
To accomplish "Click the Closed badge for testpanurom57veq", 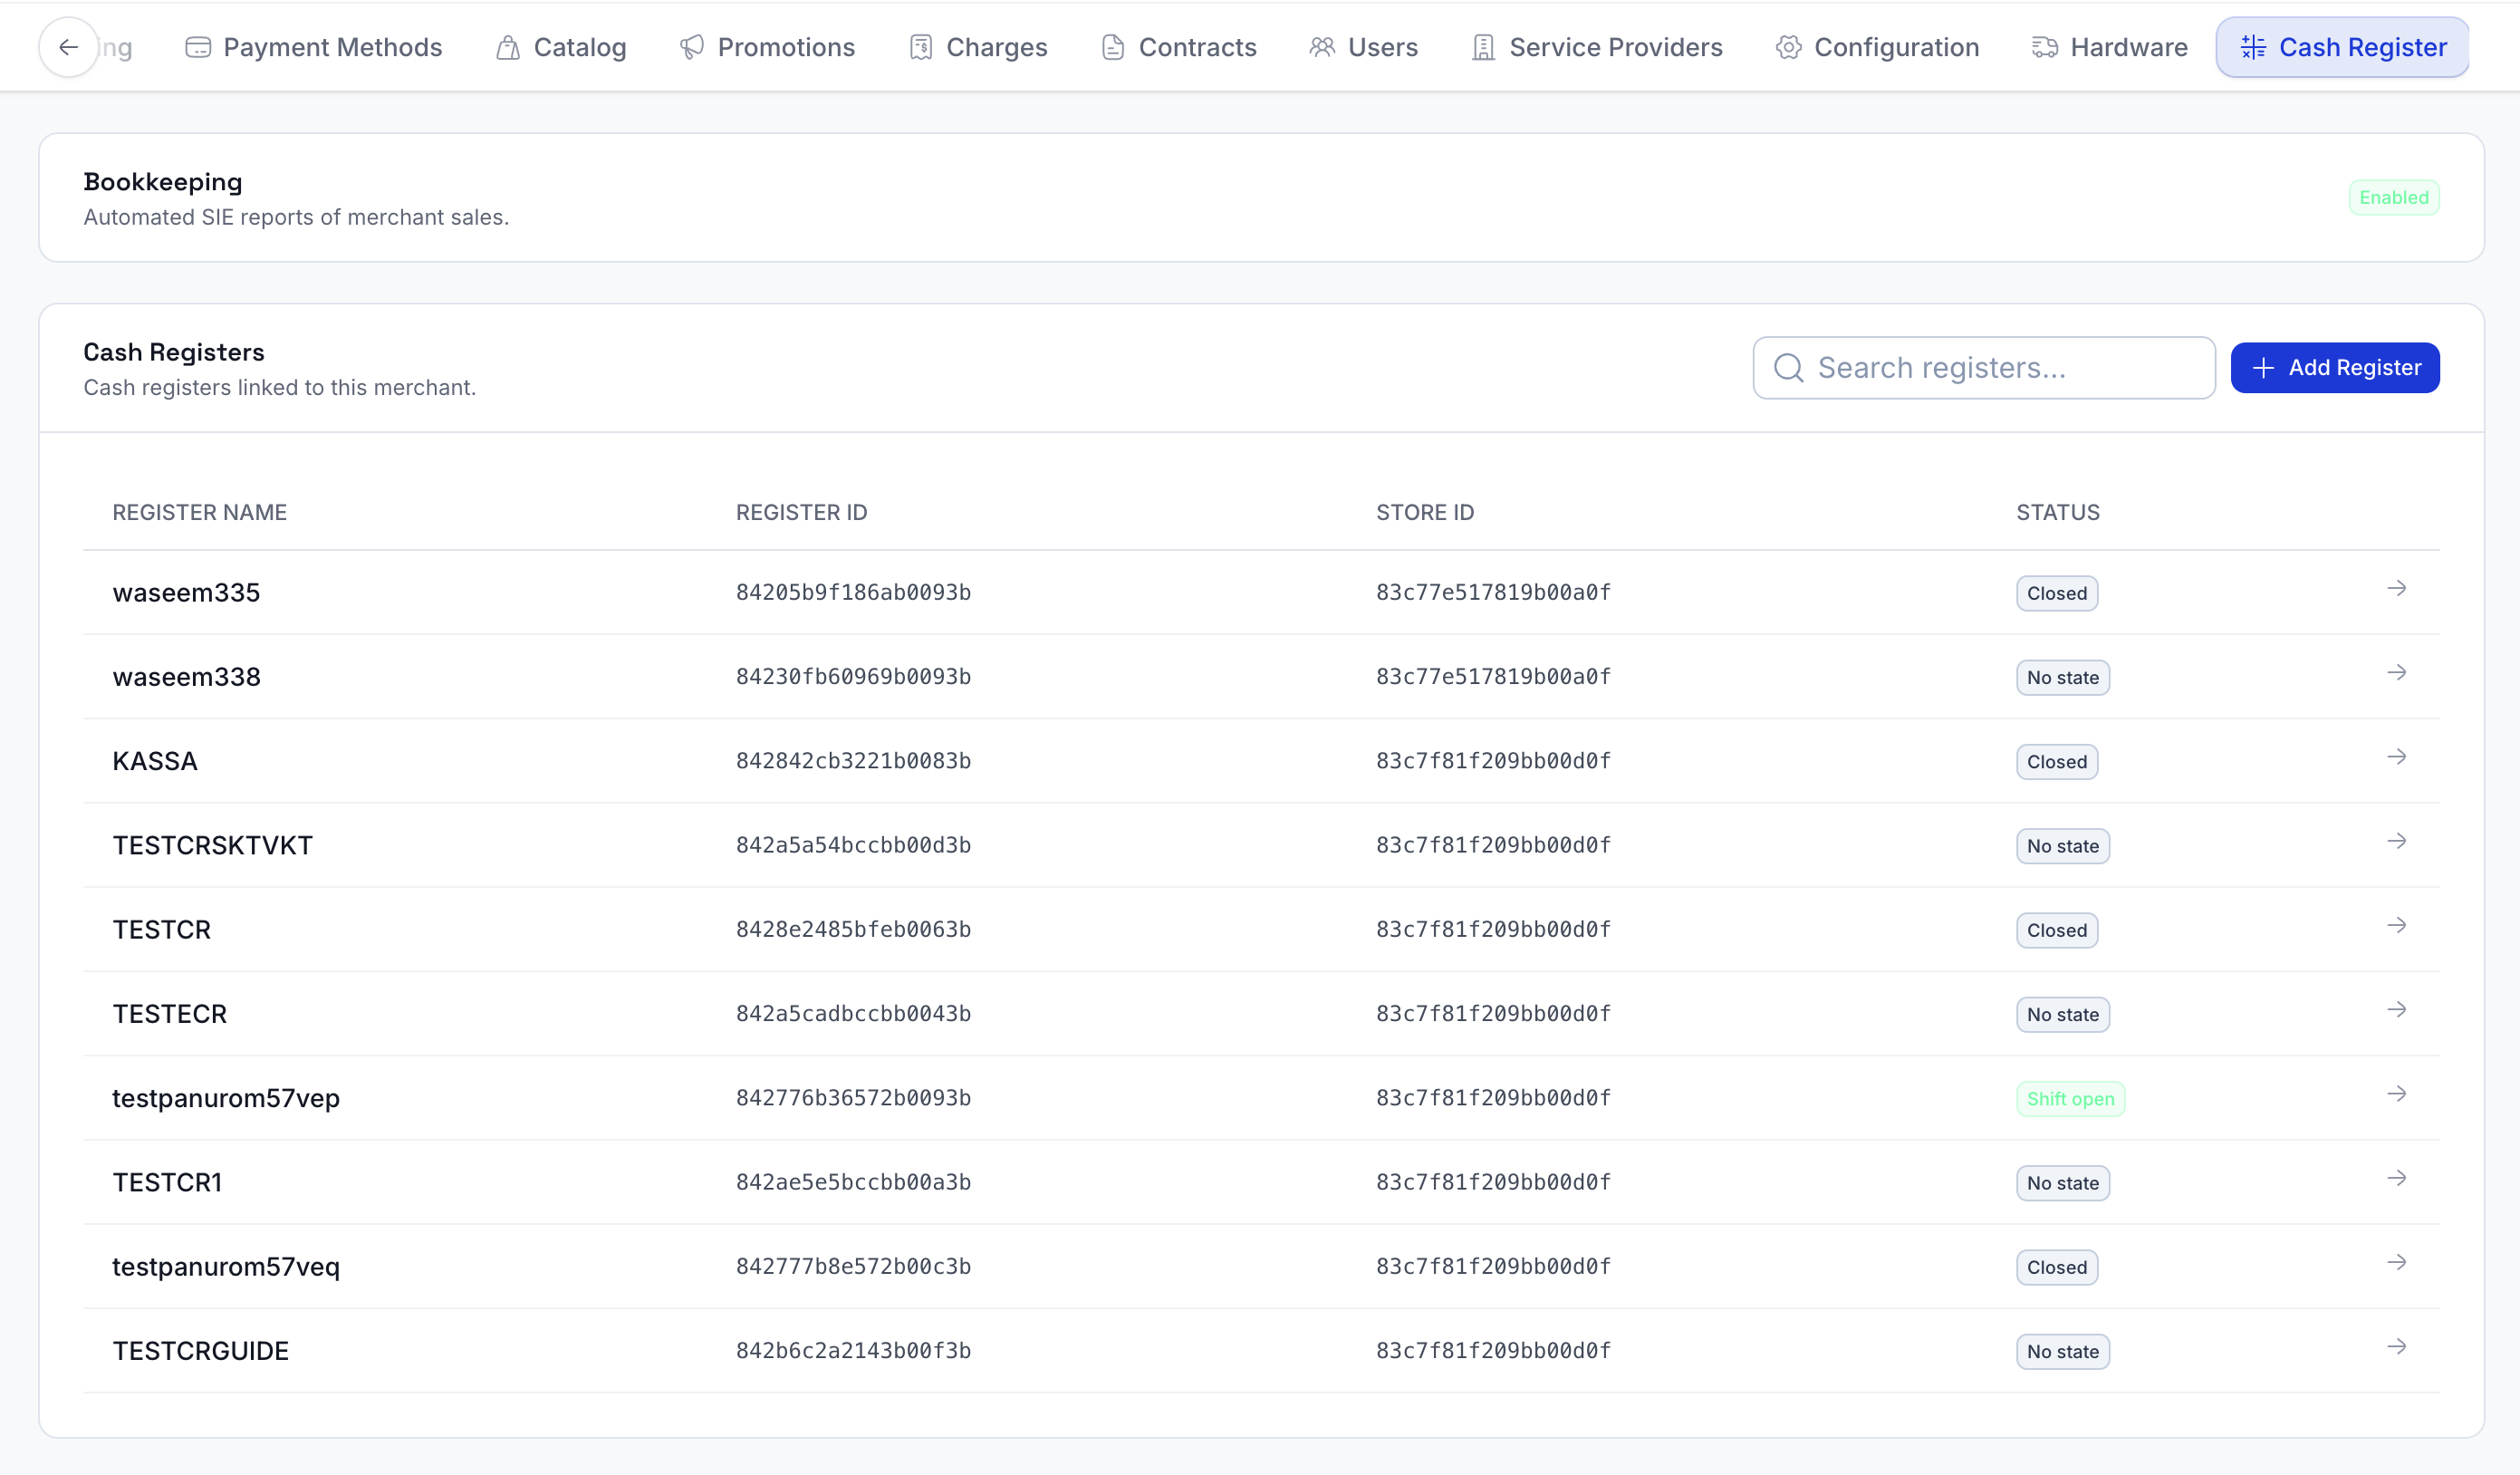I will point(2057,1267).
